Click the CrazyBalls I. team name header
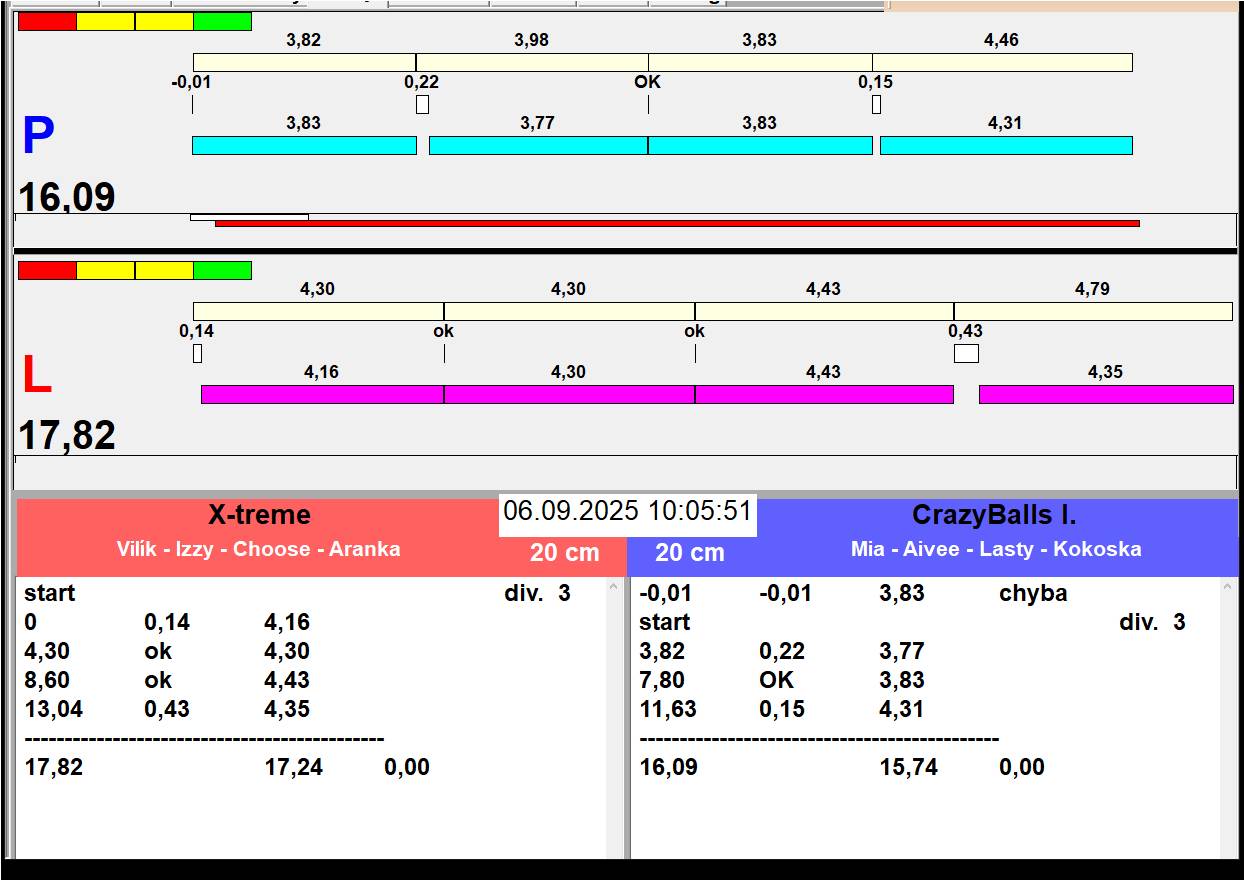The image size is (1244, 880). pos(994,515)
